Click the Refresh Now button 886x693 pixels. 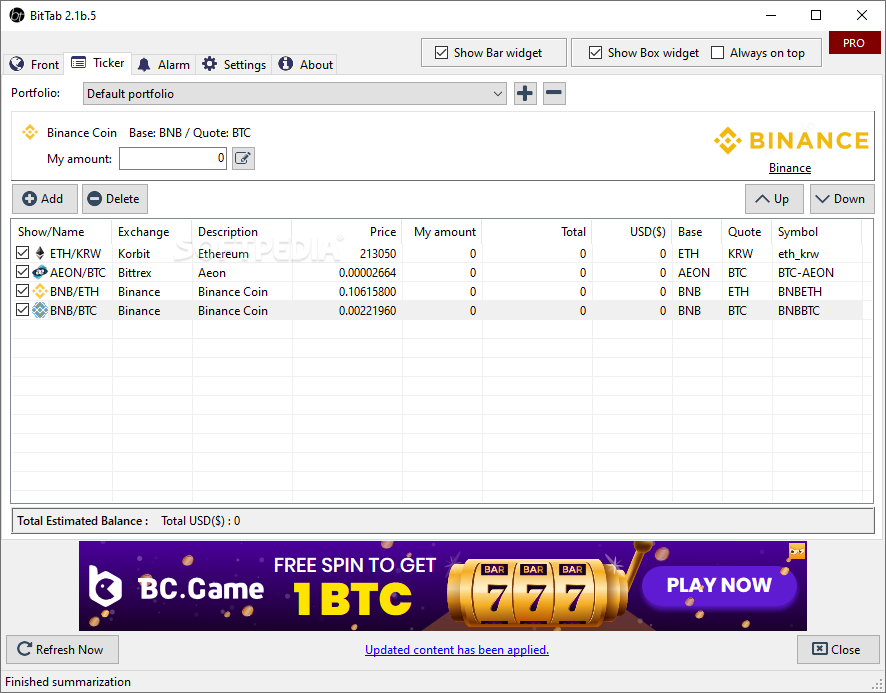[x=62, y=649]
